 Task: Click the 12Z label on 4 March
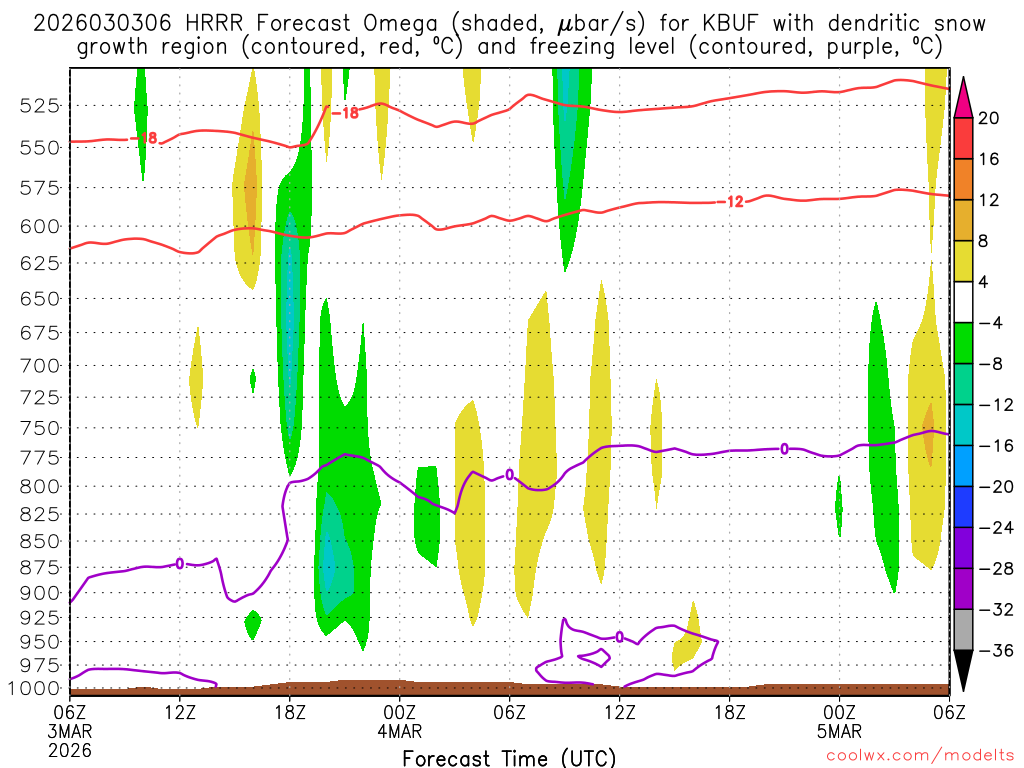(x=619, y=712)
